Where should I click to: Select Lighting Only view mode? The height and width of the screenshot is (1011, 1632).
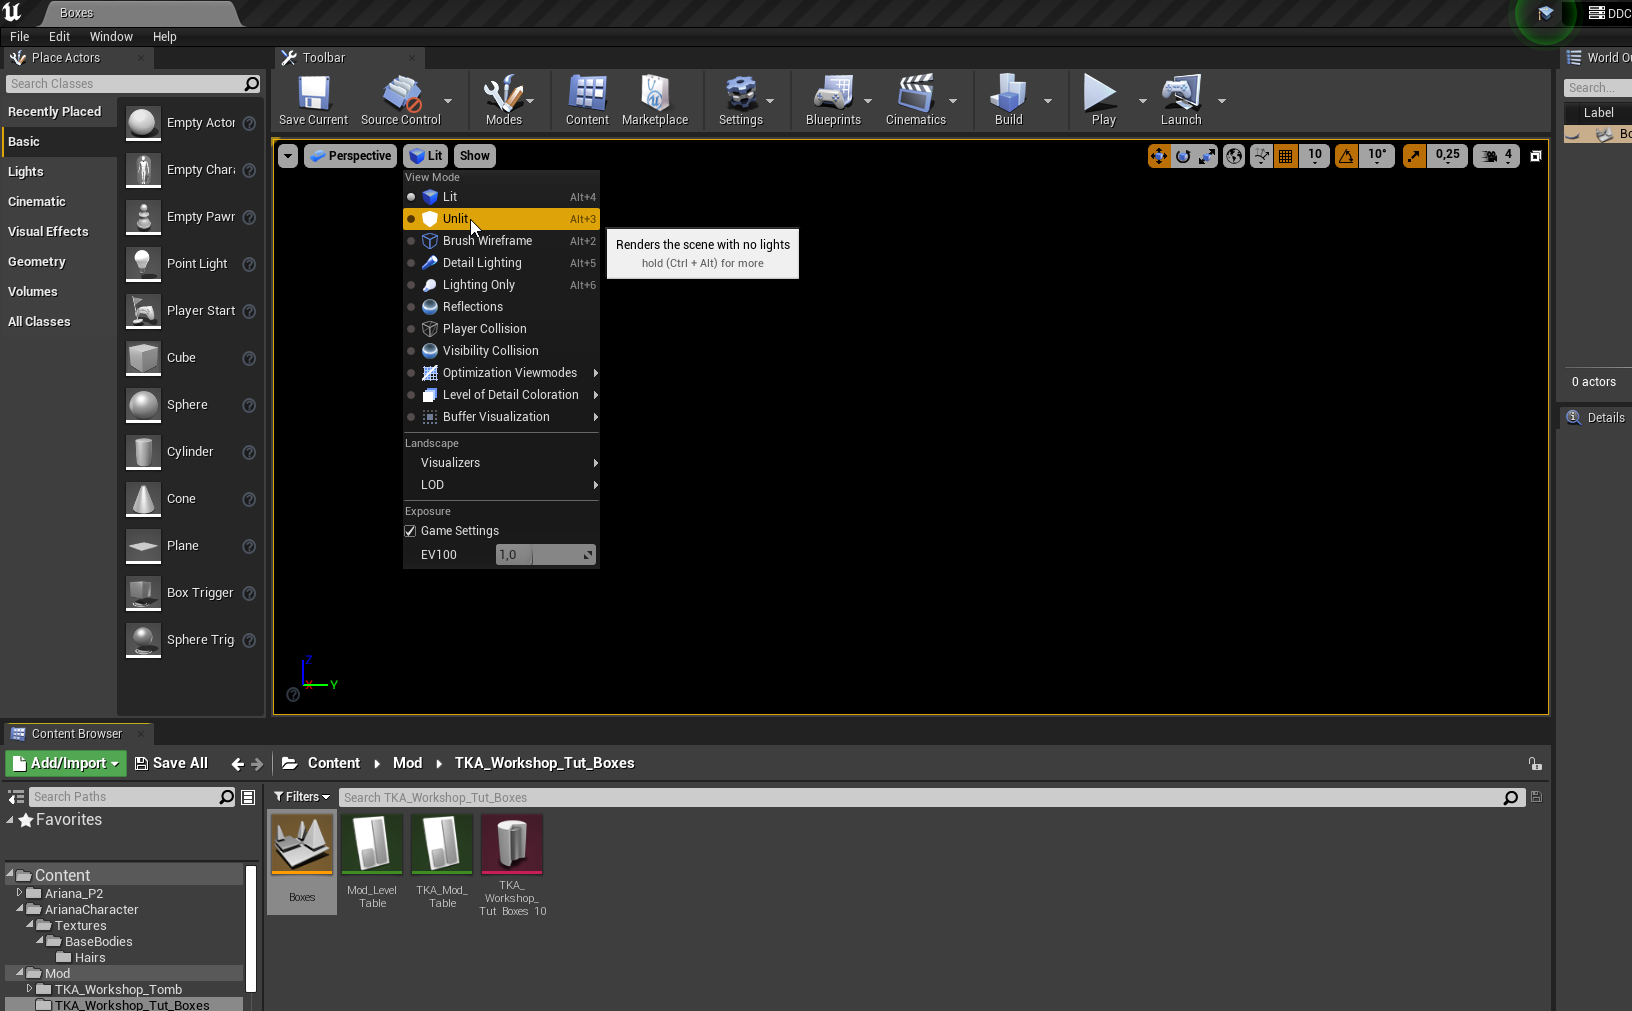coord(501,285)
